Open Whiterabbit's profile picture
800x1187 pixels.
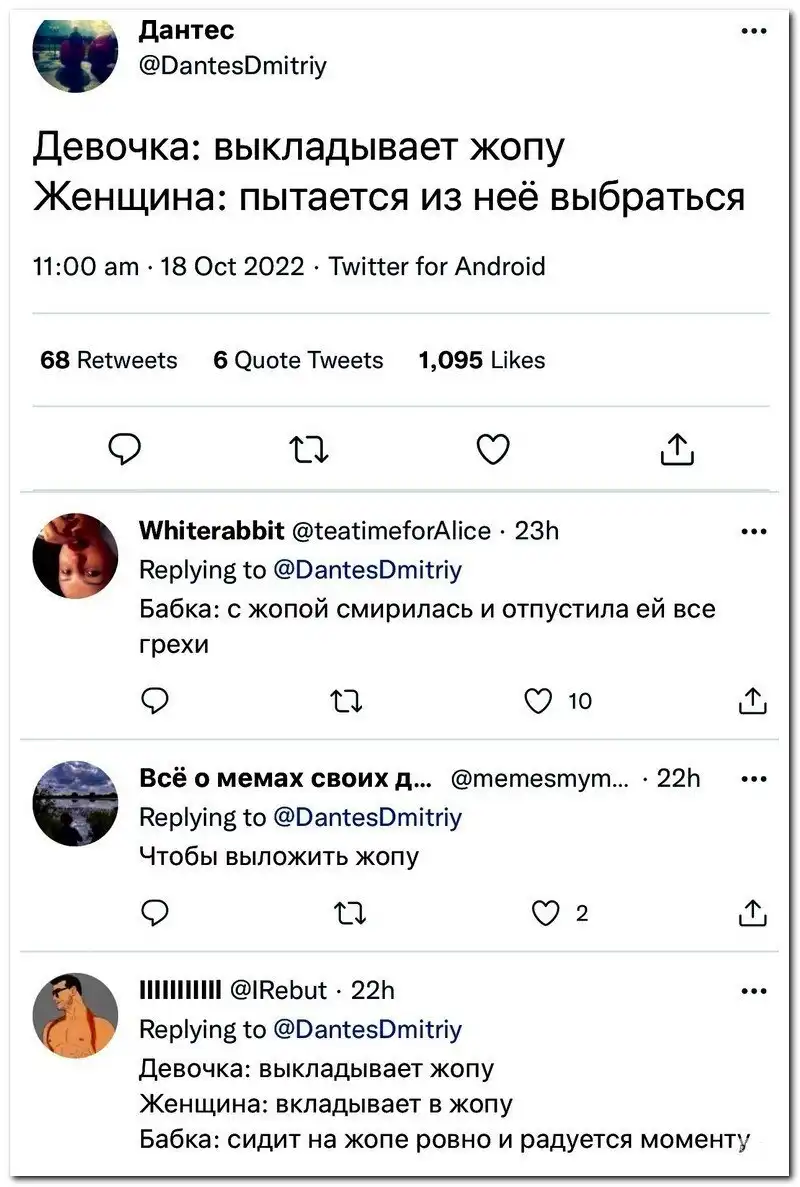tap(76, 557)
